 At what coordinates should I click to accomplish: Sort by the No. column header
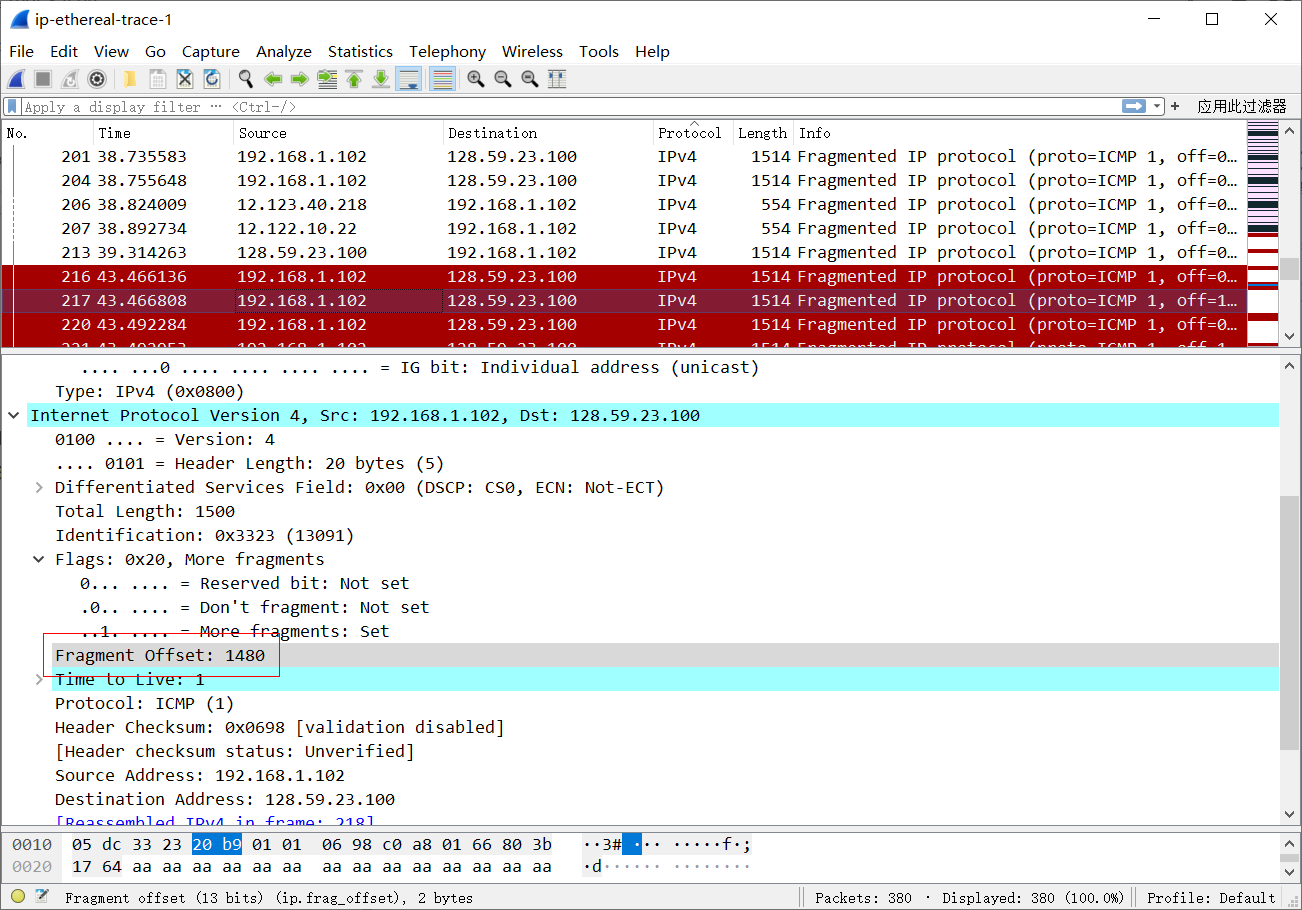click(48, 133)
